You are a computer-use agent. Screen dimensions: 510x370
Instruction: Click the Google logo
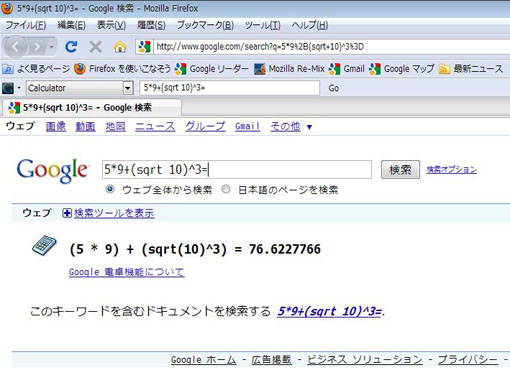coord(53,170)
